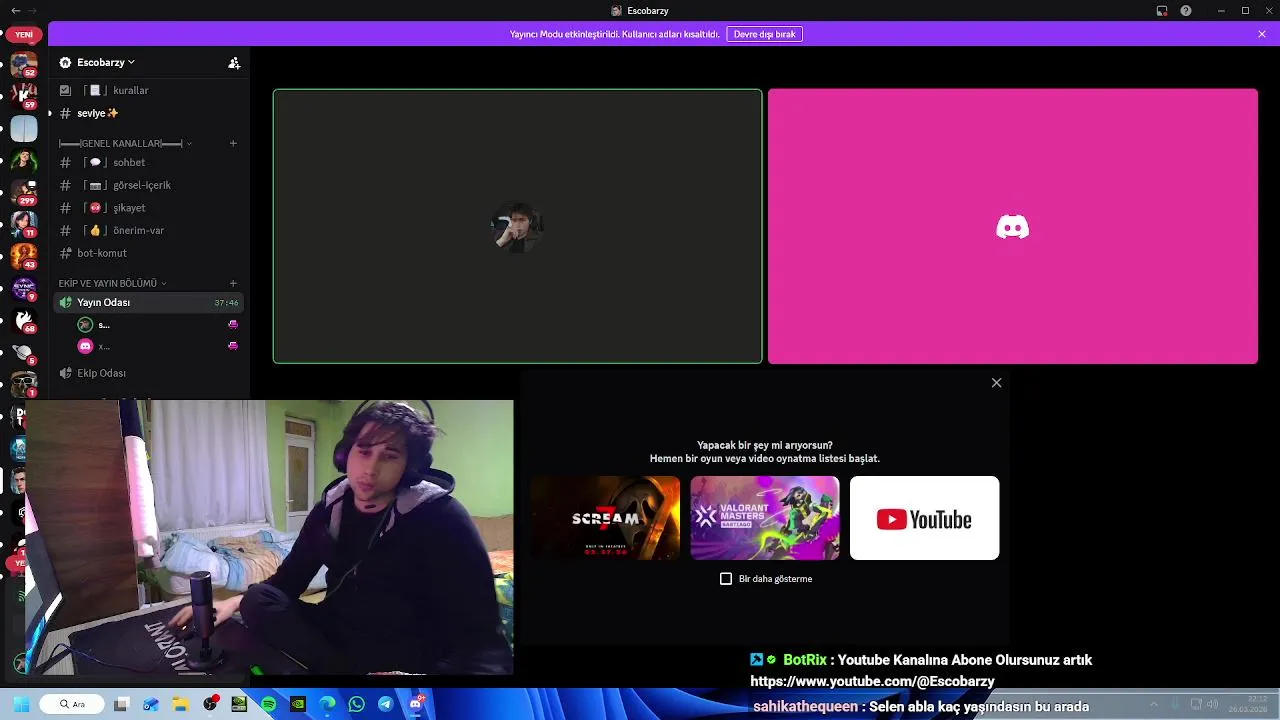The height and width of the screenshot is (720, 1280).
Task: Launch the Valorant Masters card
Action: click(765, 518)
